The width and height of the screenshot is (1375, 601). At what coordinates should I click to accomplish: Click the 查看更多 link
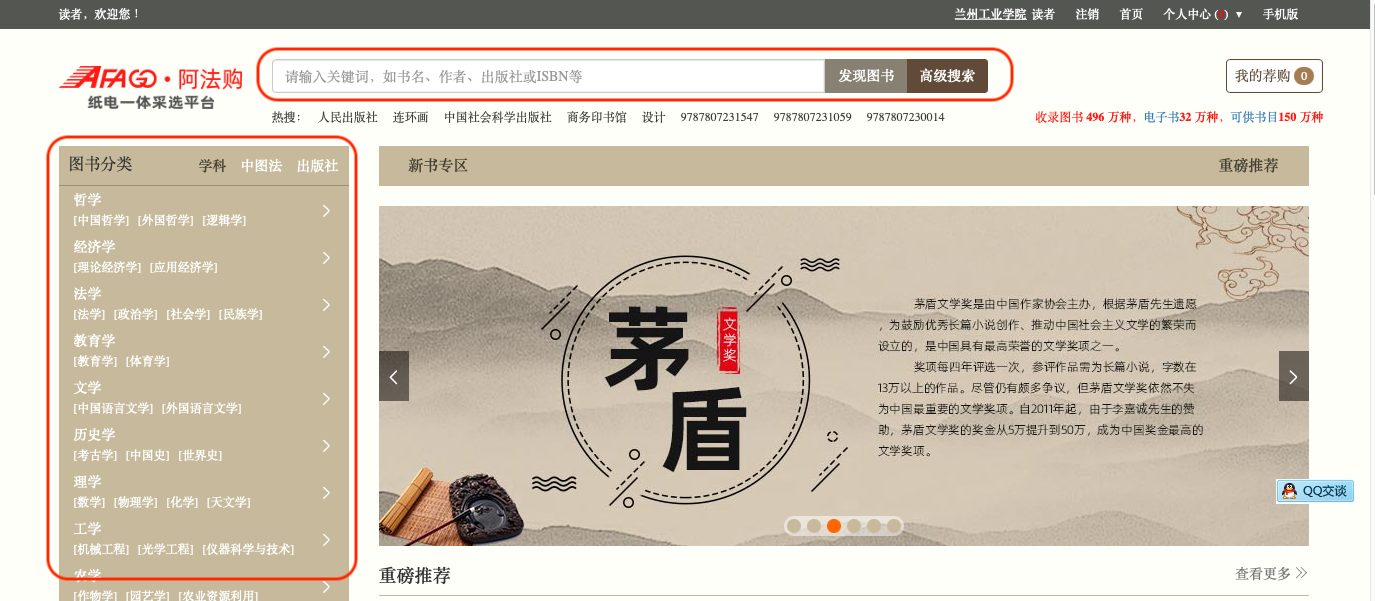pyautogui.click(x=1271, y=573)
